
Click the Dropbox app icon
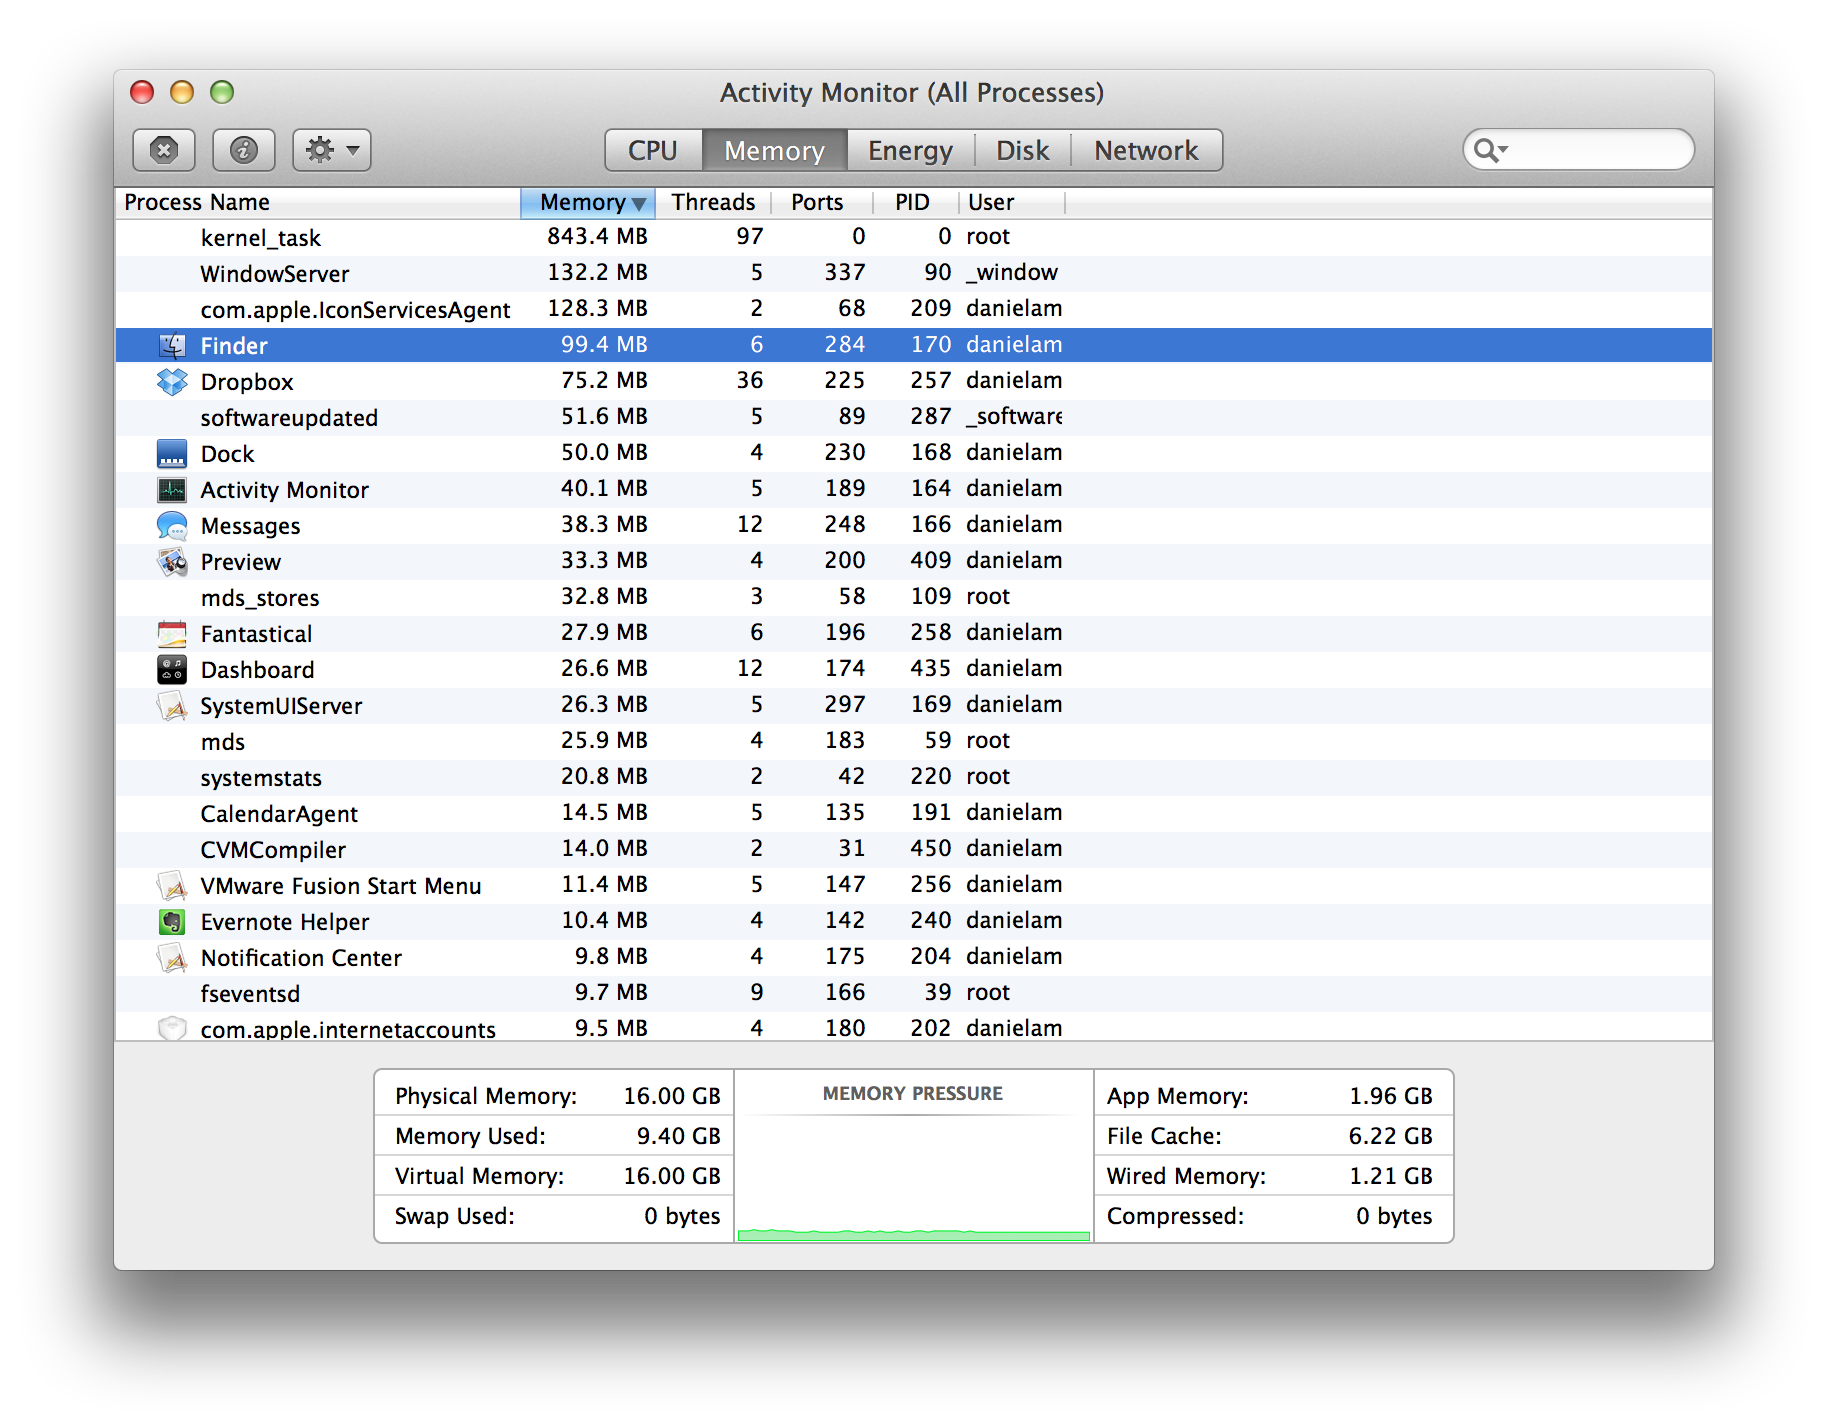pos(172,381)
